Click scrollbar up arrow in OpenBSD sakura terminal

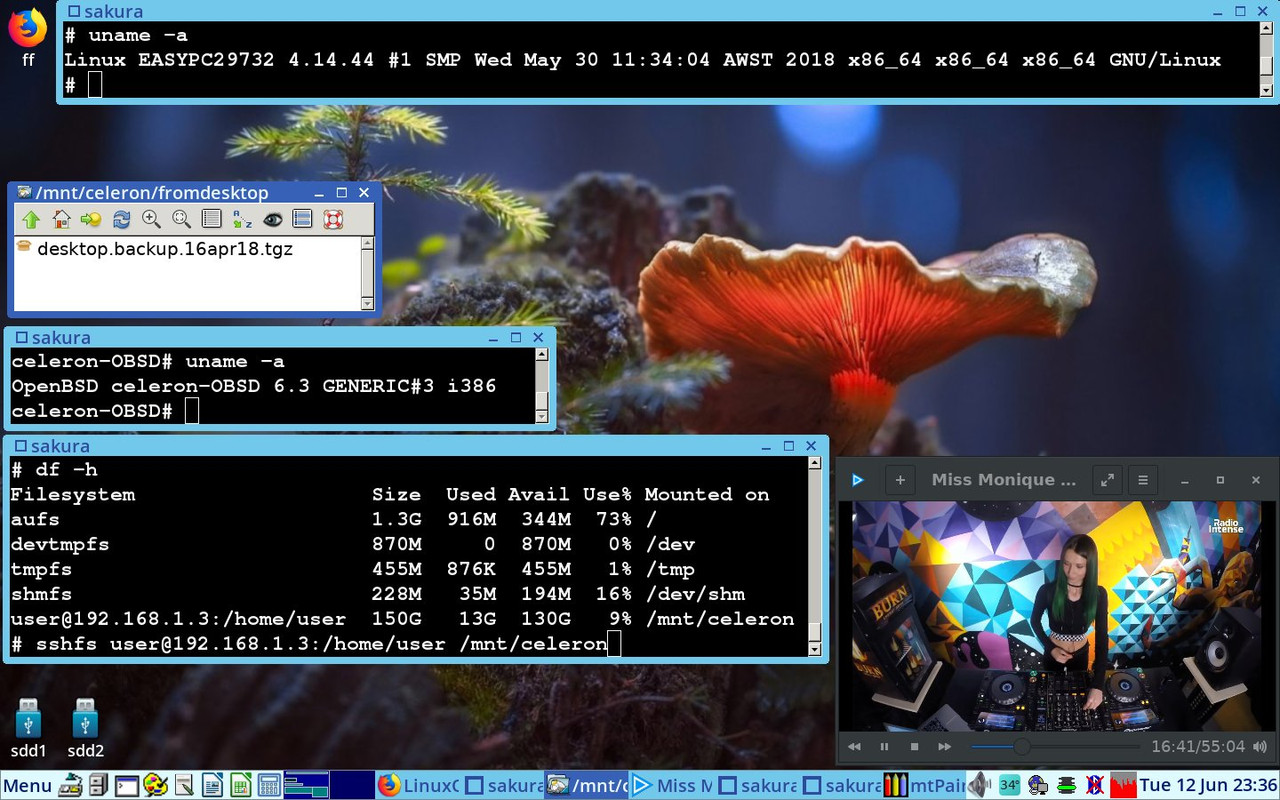tap(542, 354)
